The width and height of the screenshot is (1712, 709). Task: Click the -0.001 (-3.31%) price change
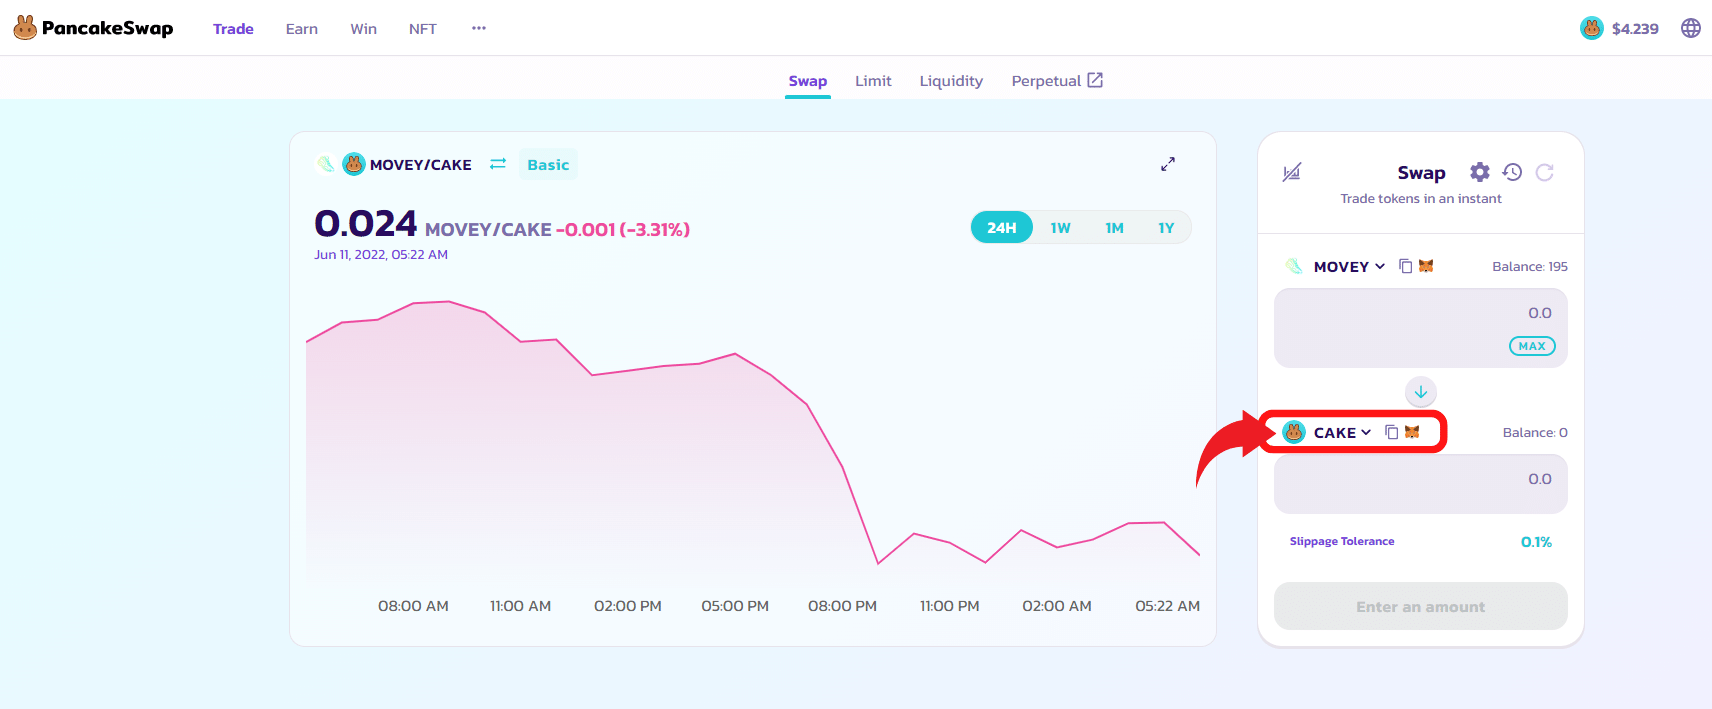pyautogui.click(x=623, y=230)
